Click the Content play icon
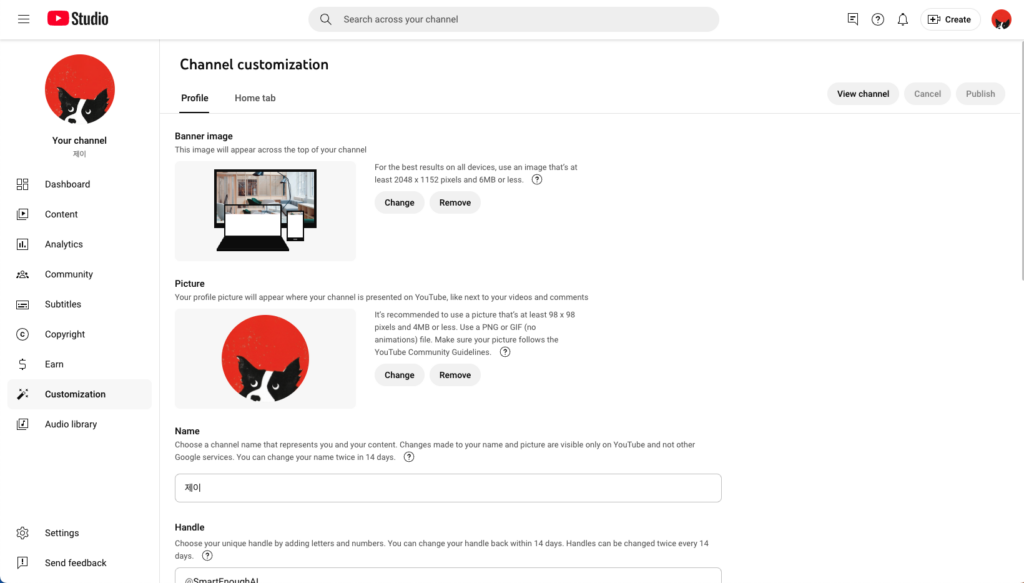1024x583 pixels. [22, 214]
